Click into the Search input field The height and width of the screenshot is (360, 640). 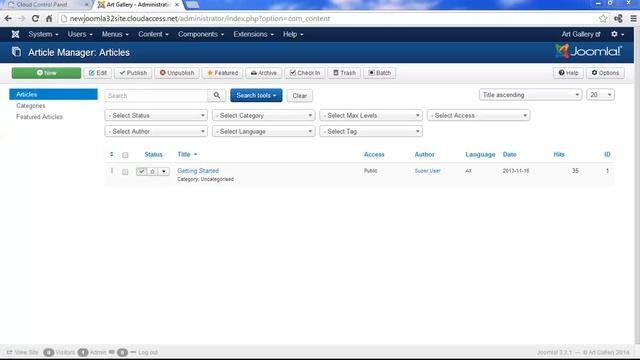click(156, 96)
